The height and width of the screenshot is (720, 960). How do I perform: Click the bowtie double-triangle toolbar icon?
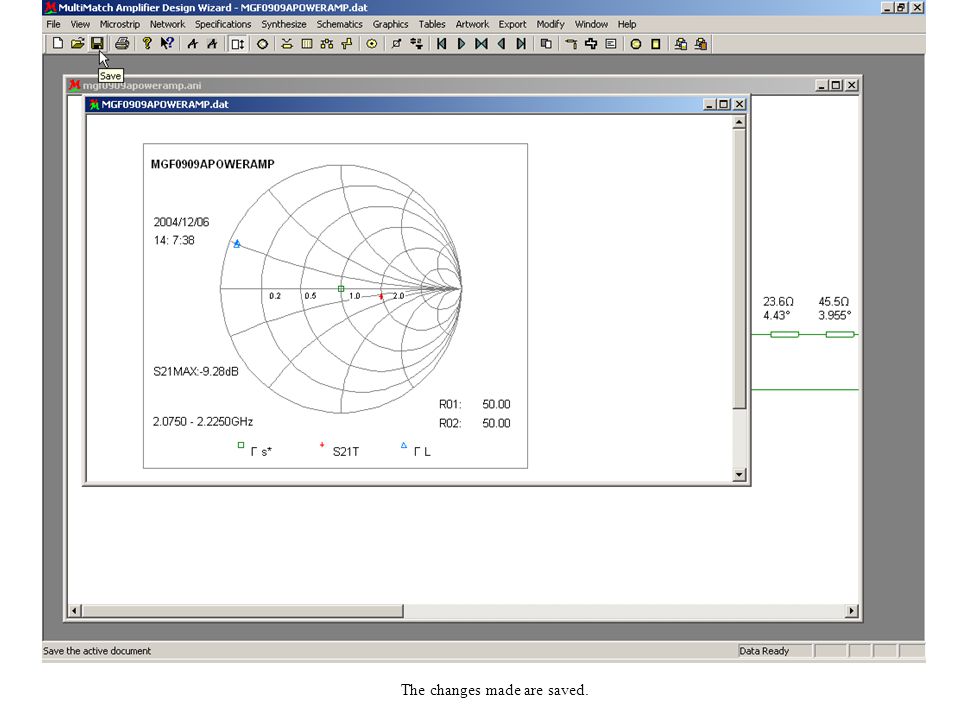pos(481,43)
